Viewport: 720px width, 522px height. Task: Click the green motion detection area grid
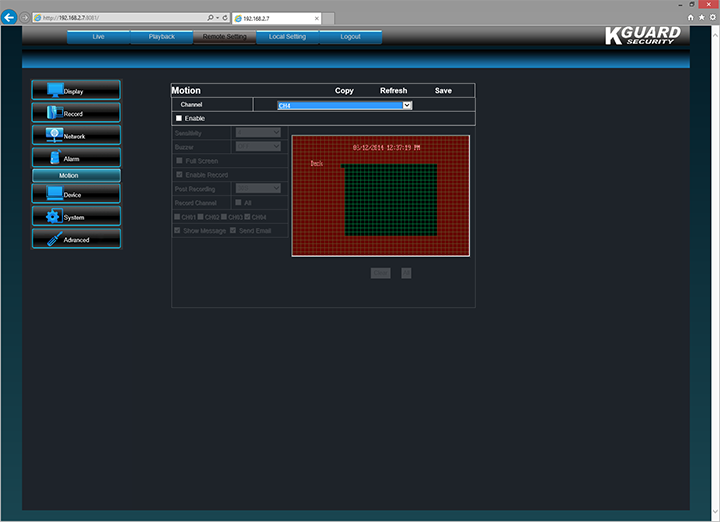(x=391, y=200)
